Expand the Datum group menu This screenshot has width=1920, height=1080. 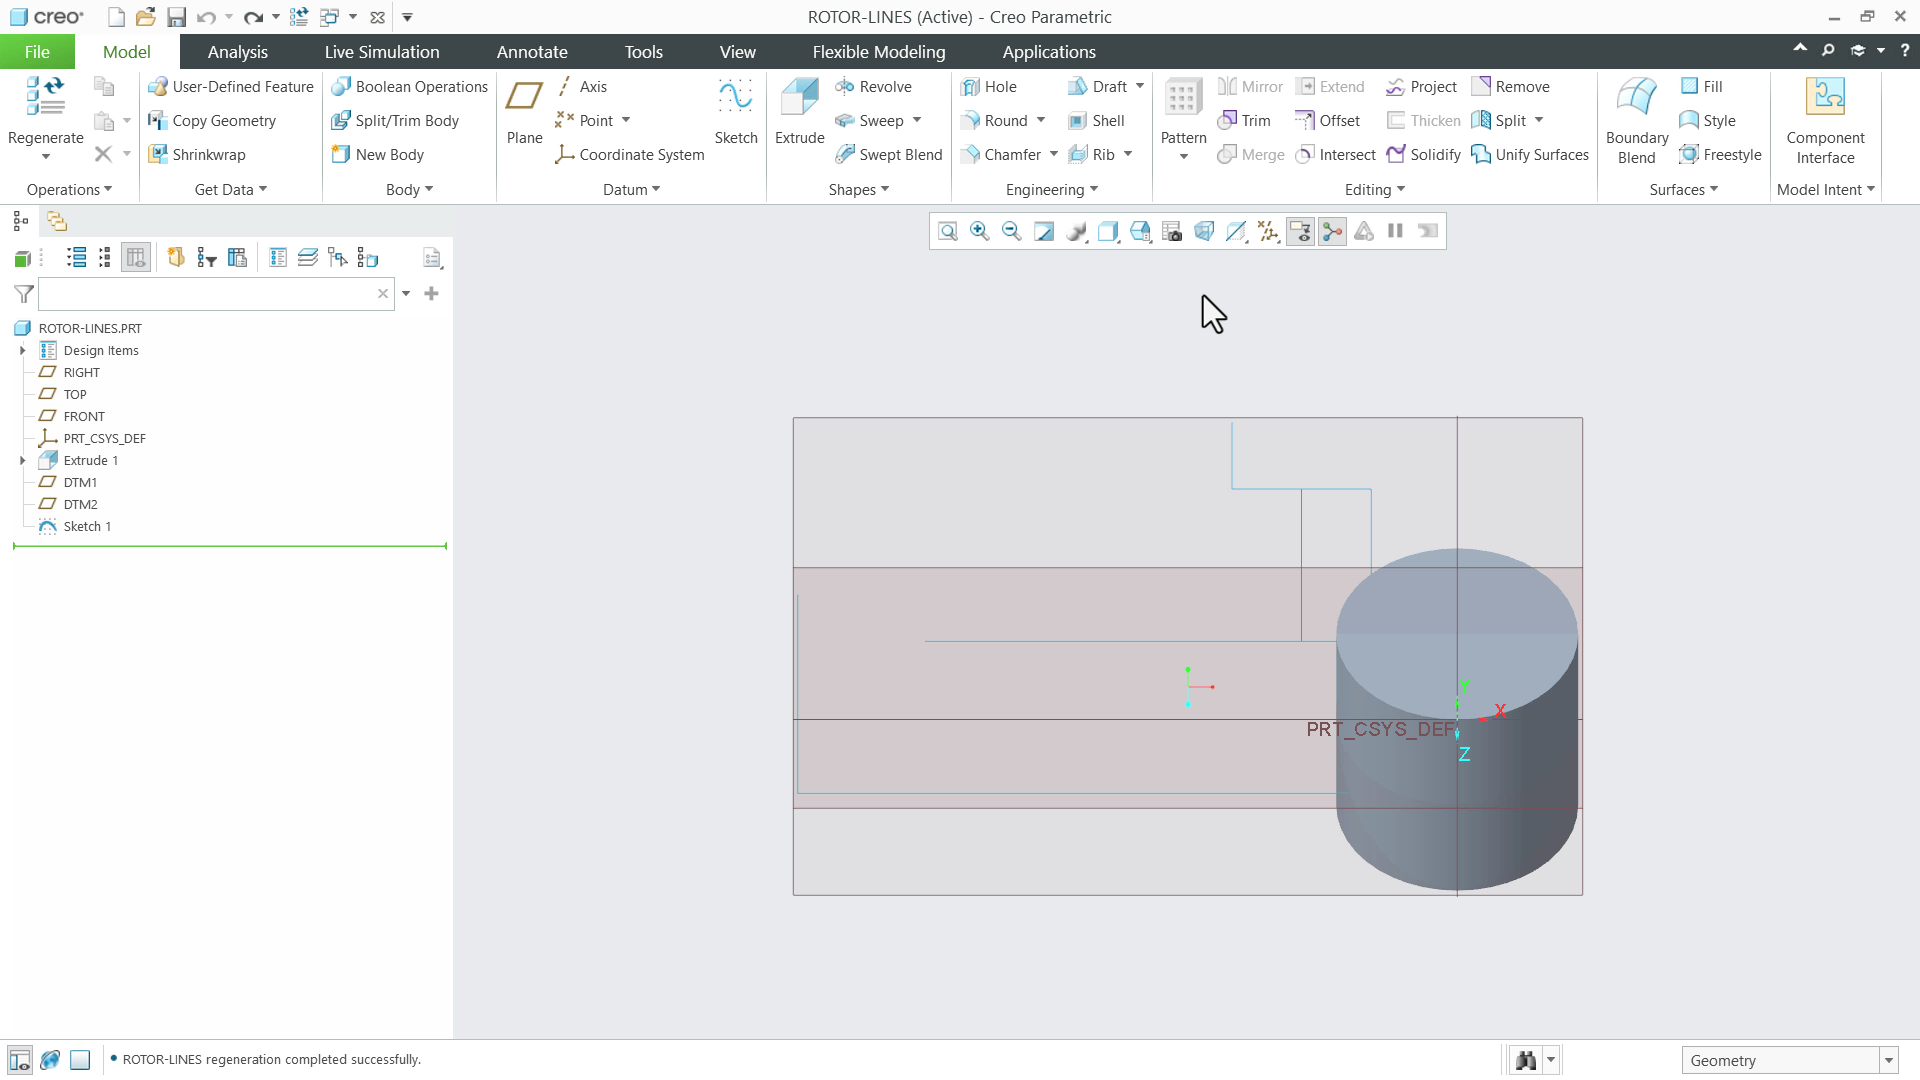click(631, 190)
